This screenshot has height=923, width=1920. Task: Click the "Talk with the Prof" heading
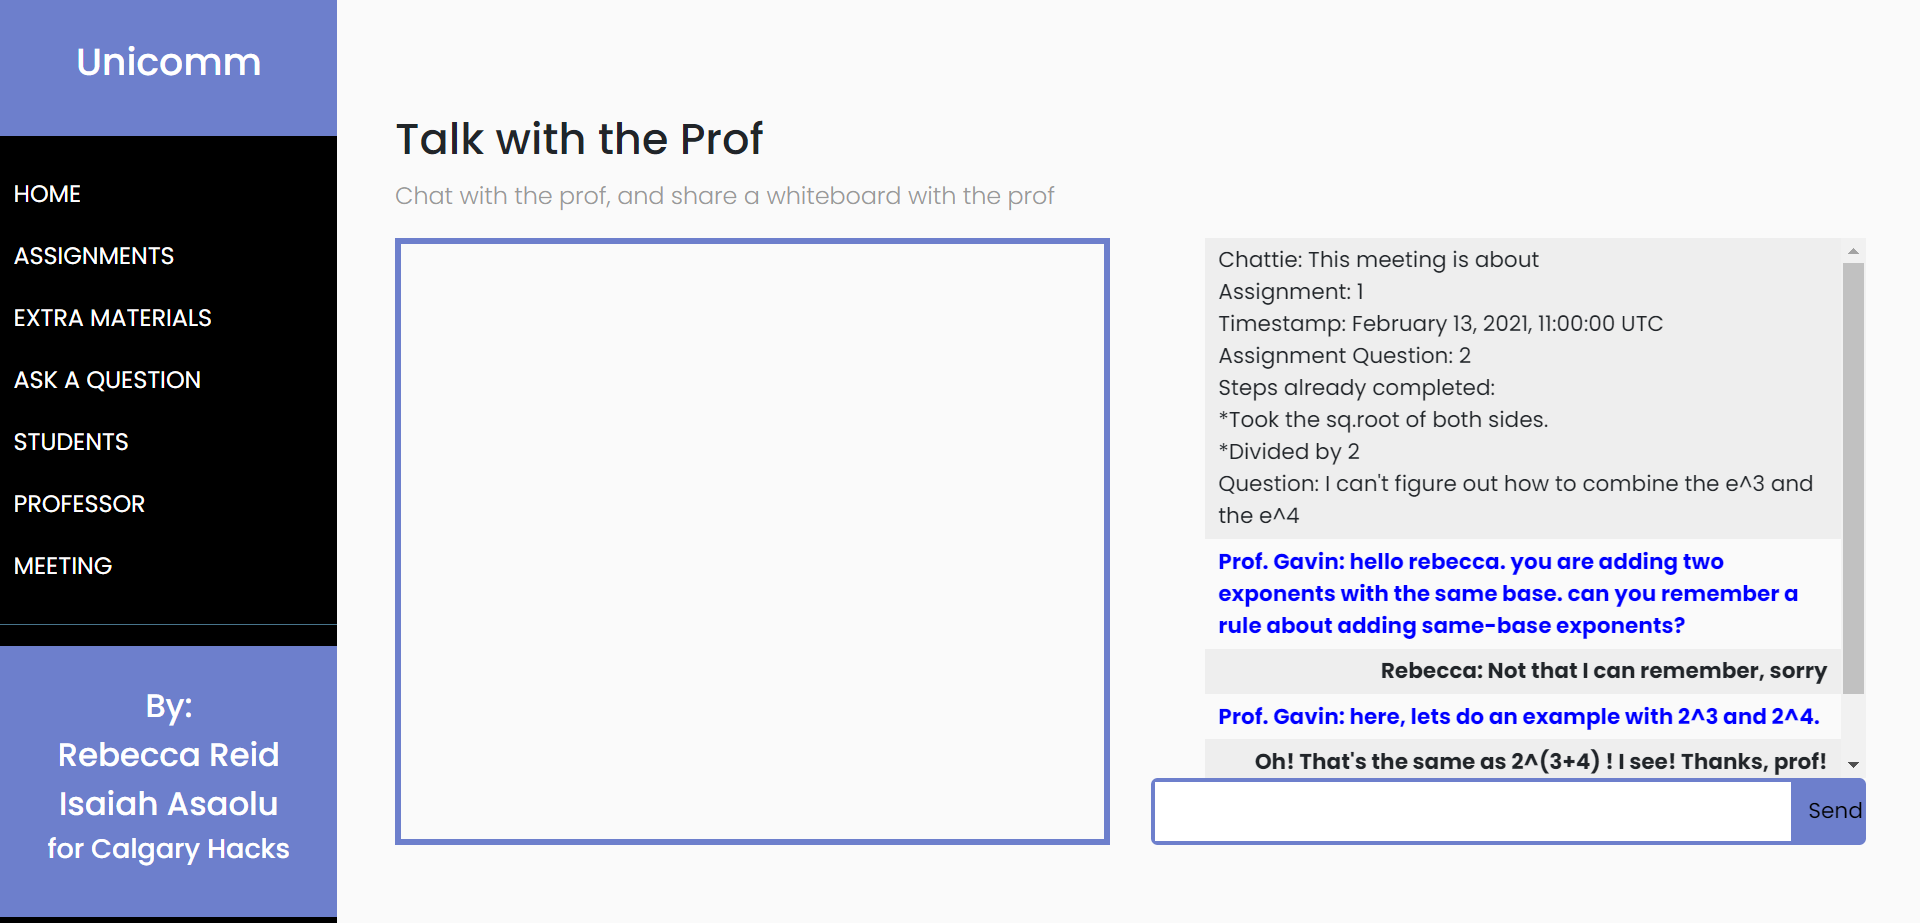(x=579, y=139)
